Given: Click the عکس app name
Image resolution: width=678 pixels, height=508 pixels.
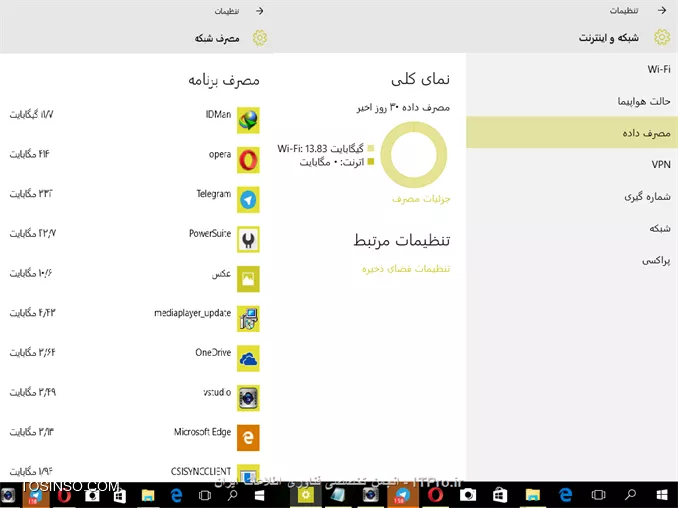Looking at the screenshot, I should tap(221, 274).
